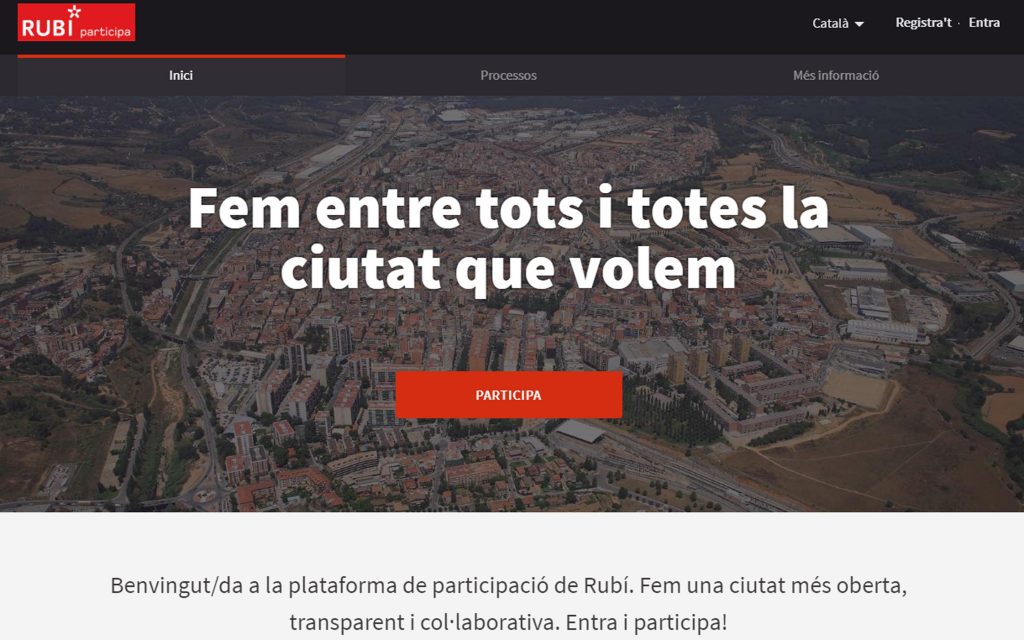Follow the Entra login link
The height and width of the screenshot is (640, 1024).
pos(984,23)
